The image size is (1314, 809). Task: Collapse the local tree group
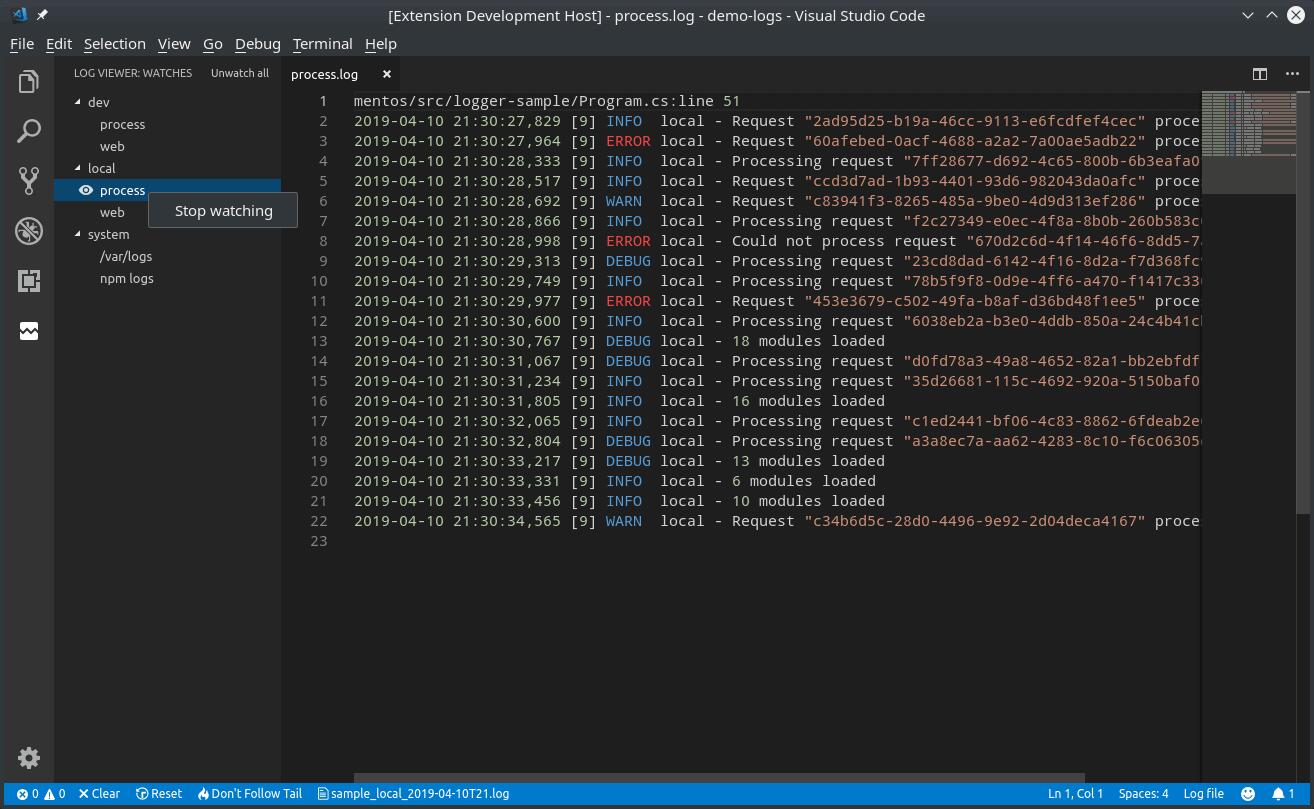click(78, 168)
